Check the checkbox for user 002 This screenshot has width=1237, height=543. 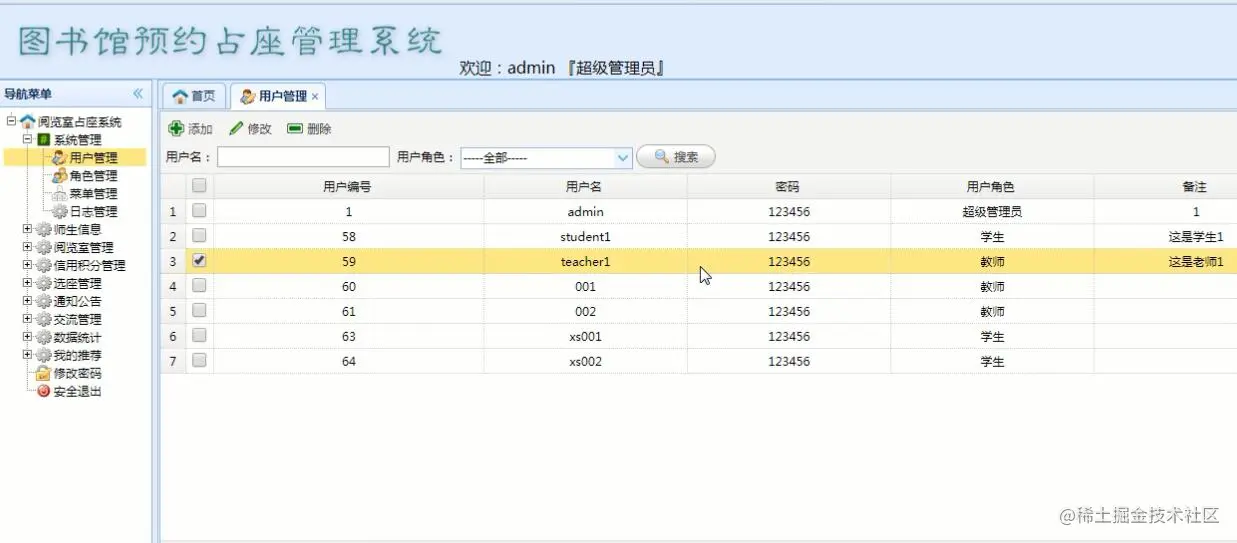(x=199, y=310)
